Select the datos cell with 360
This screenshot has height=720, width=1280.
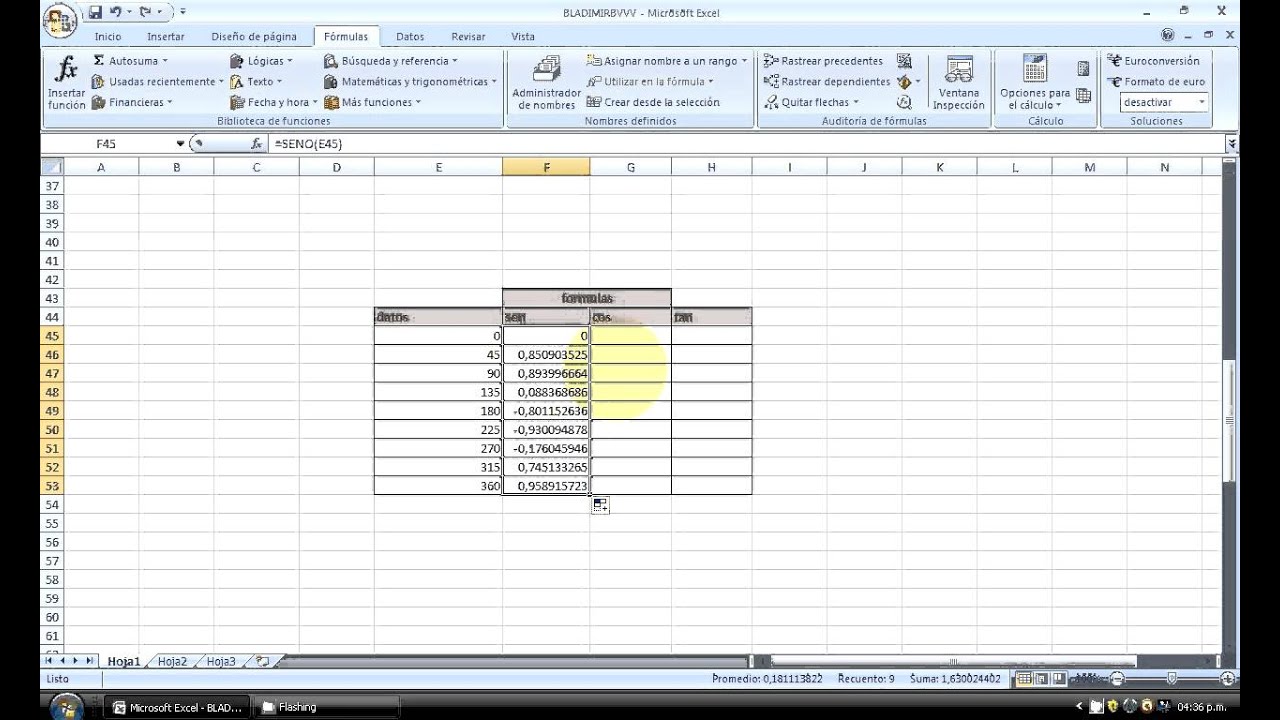439,486
